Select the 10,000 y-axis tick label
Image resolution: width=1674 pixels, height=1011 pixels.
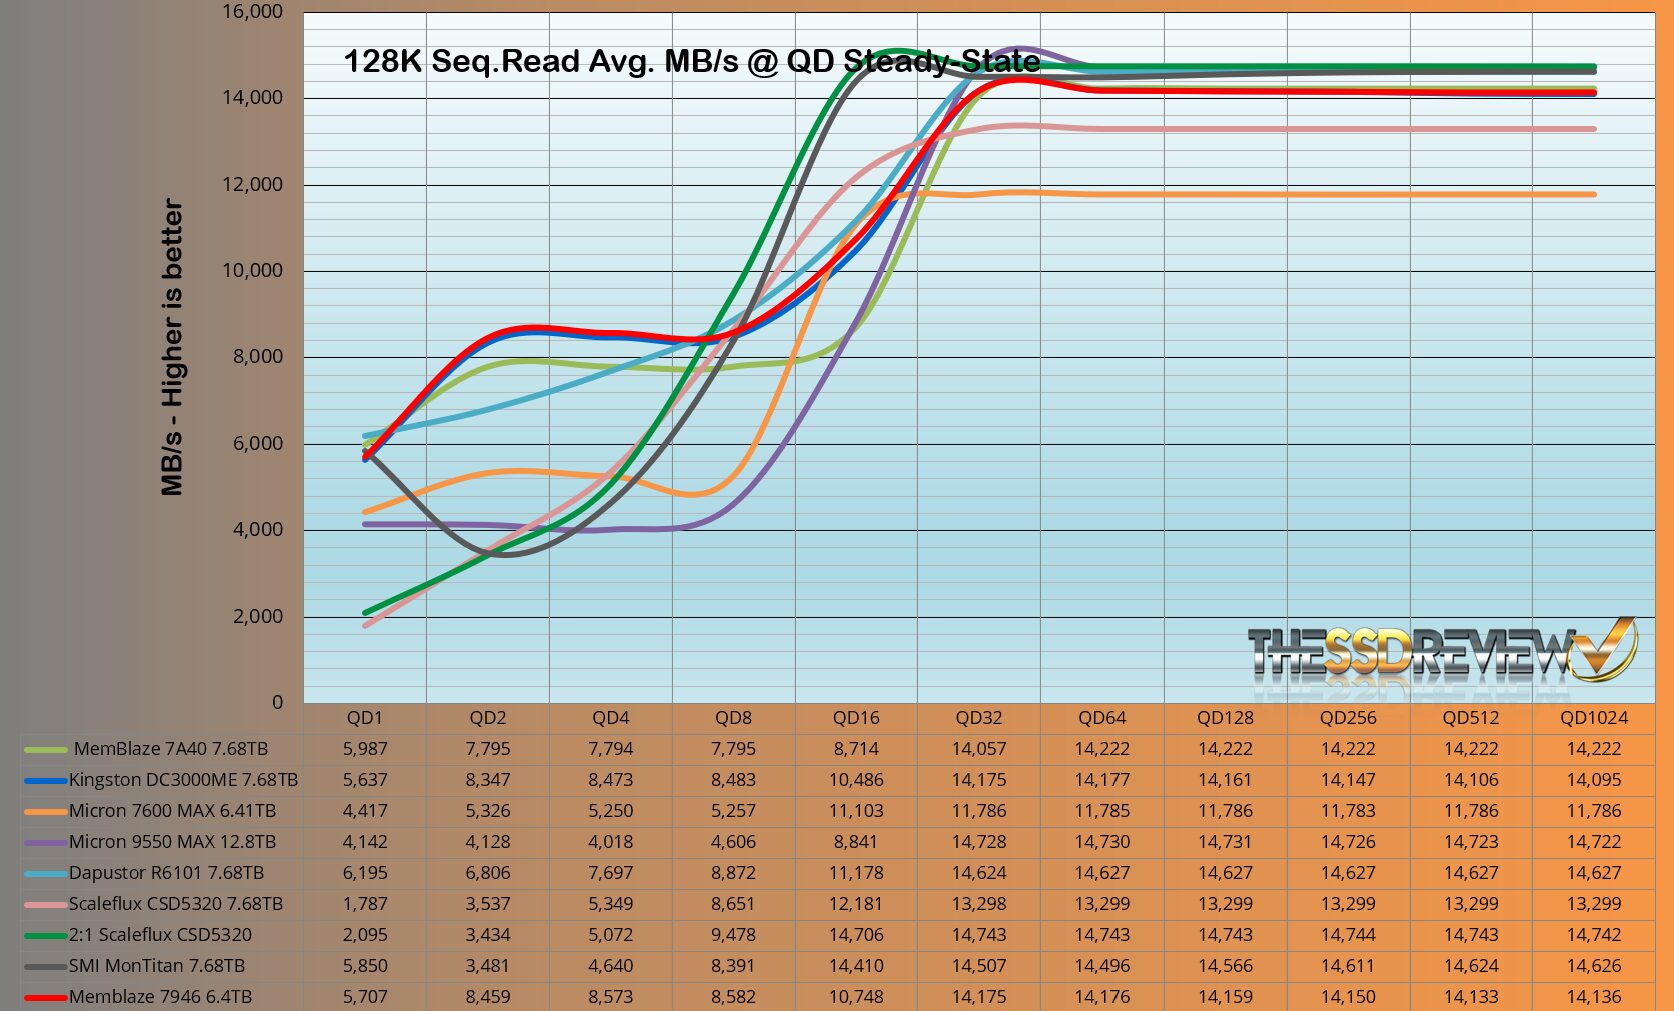pos(252,271)
